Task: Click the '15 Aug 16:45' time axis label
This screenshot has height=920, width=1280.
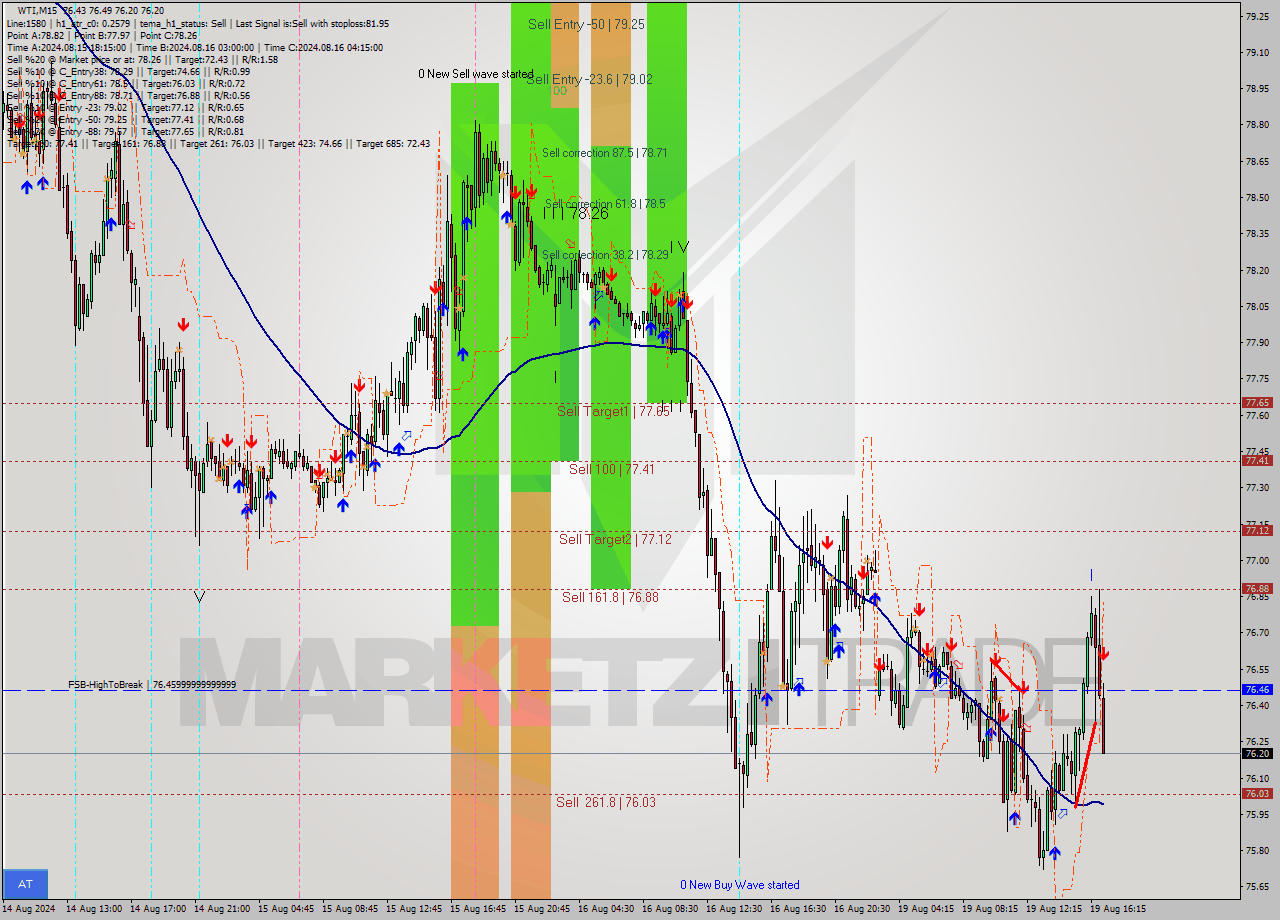Action: [x=476, y=909]
